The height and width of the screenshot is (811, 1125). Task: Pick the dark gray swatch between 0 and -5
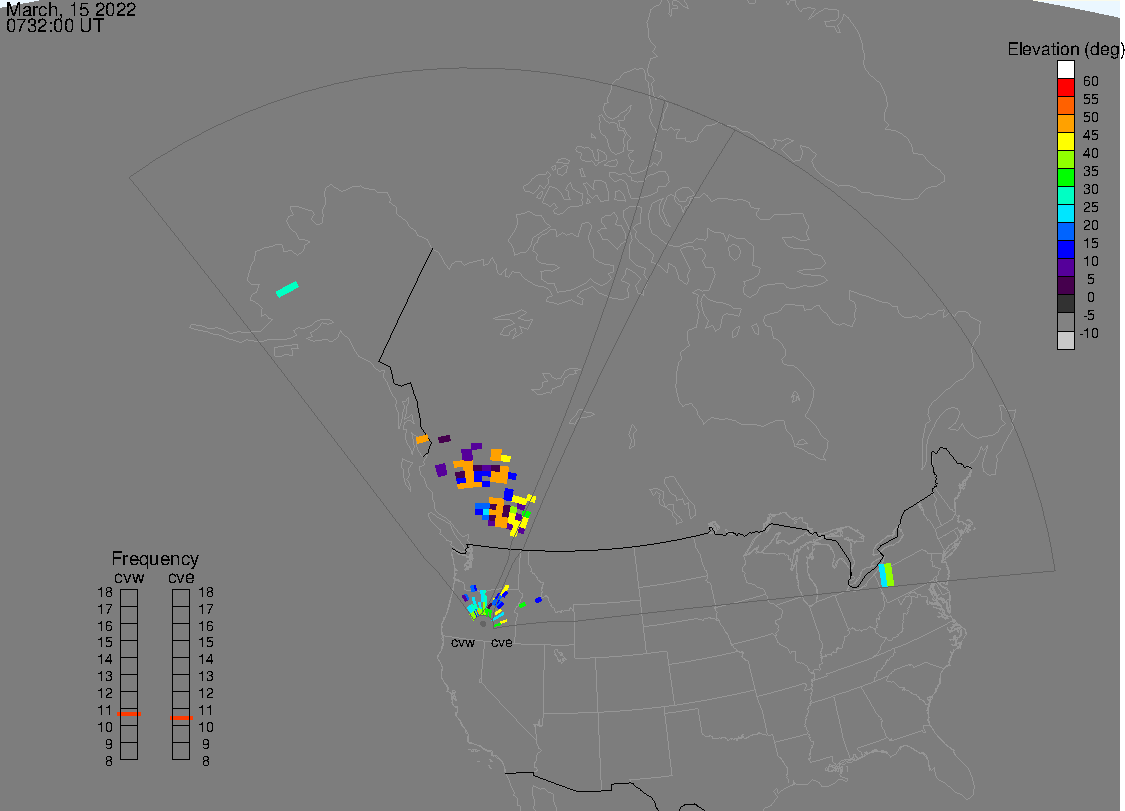point(1065,303)
